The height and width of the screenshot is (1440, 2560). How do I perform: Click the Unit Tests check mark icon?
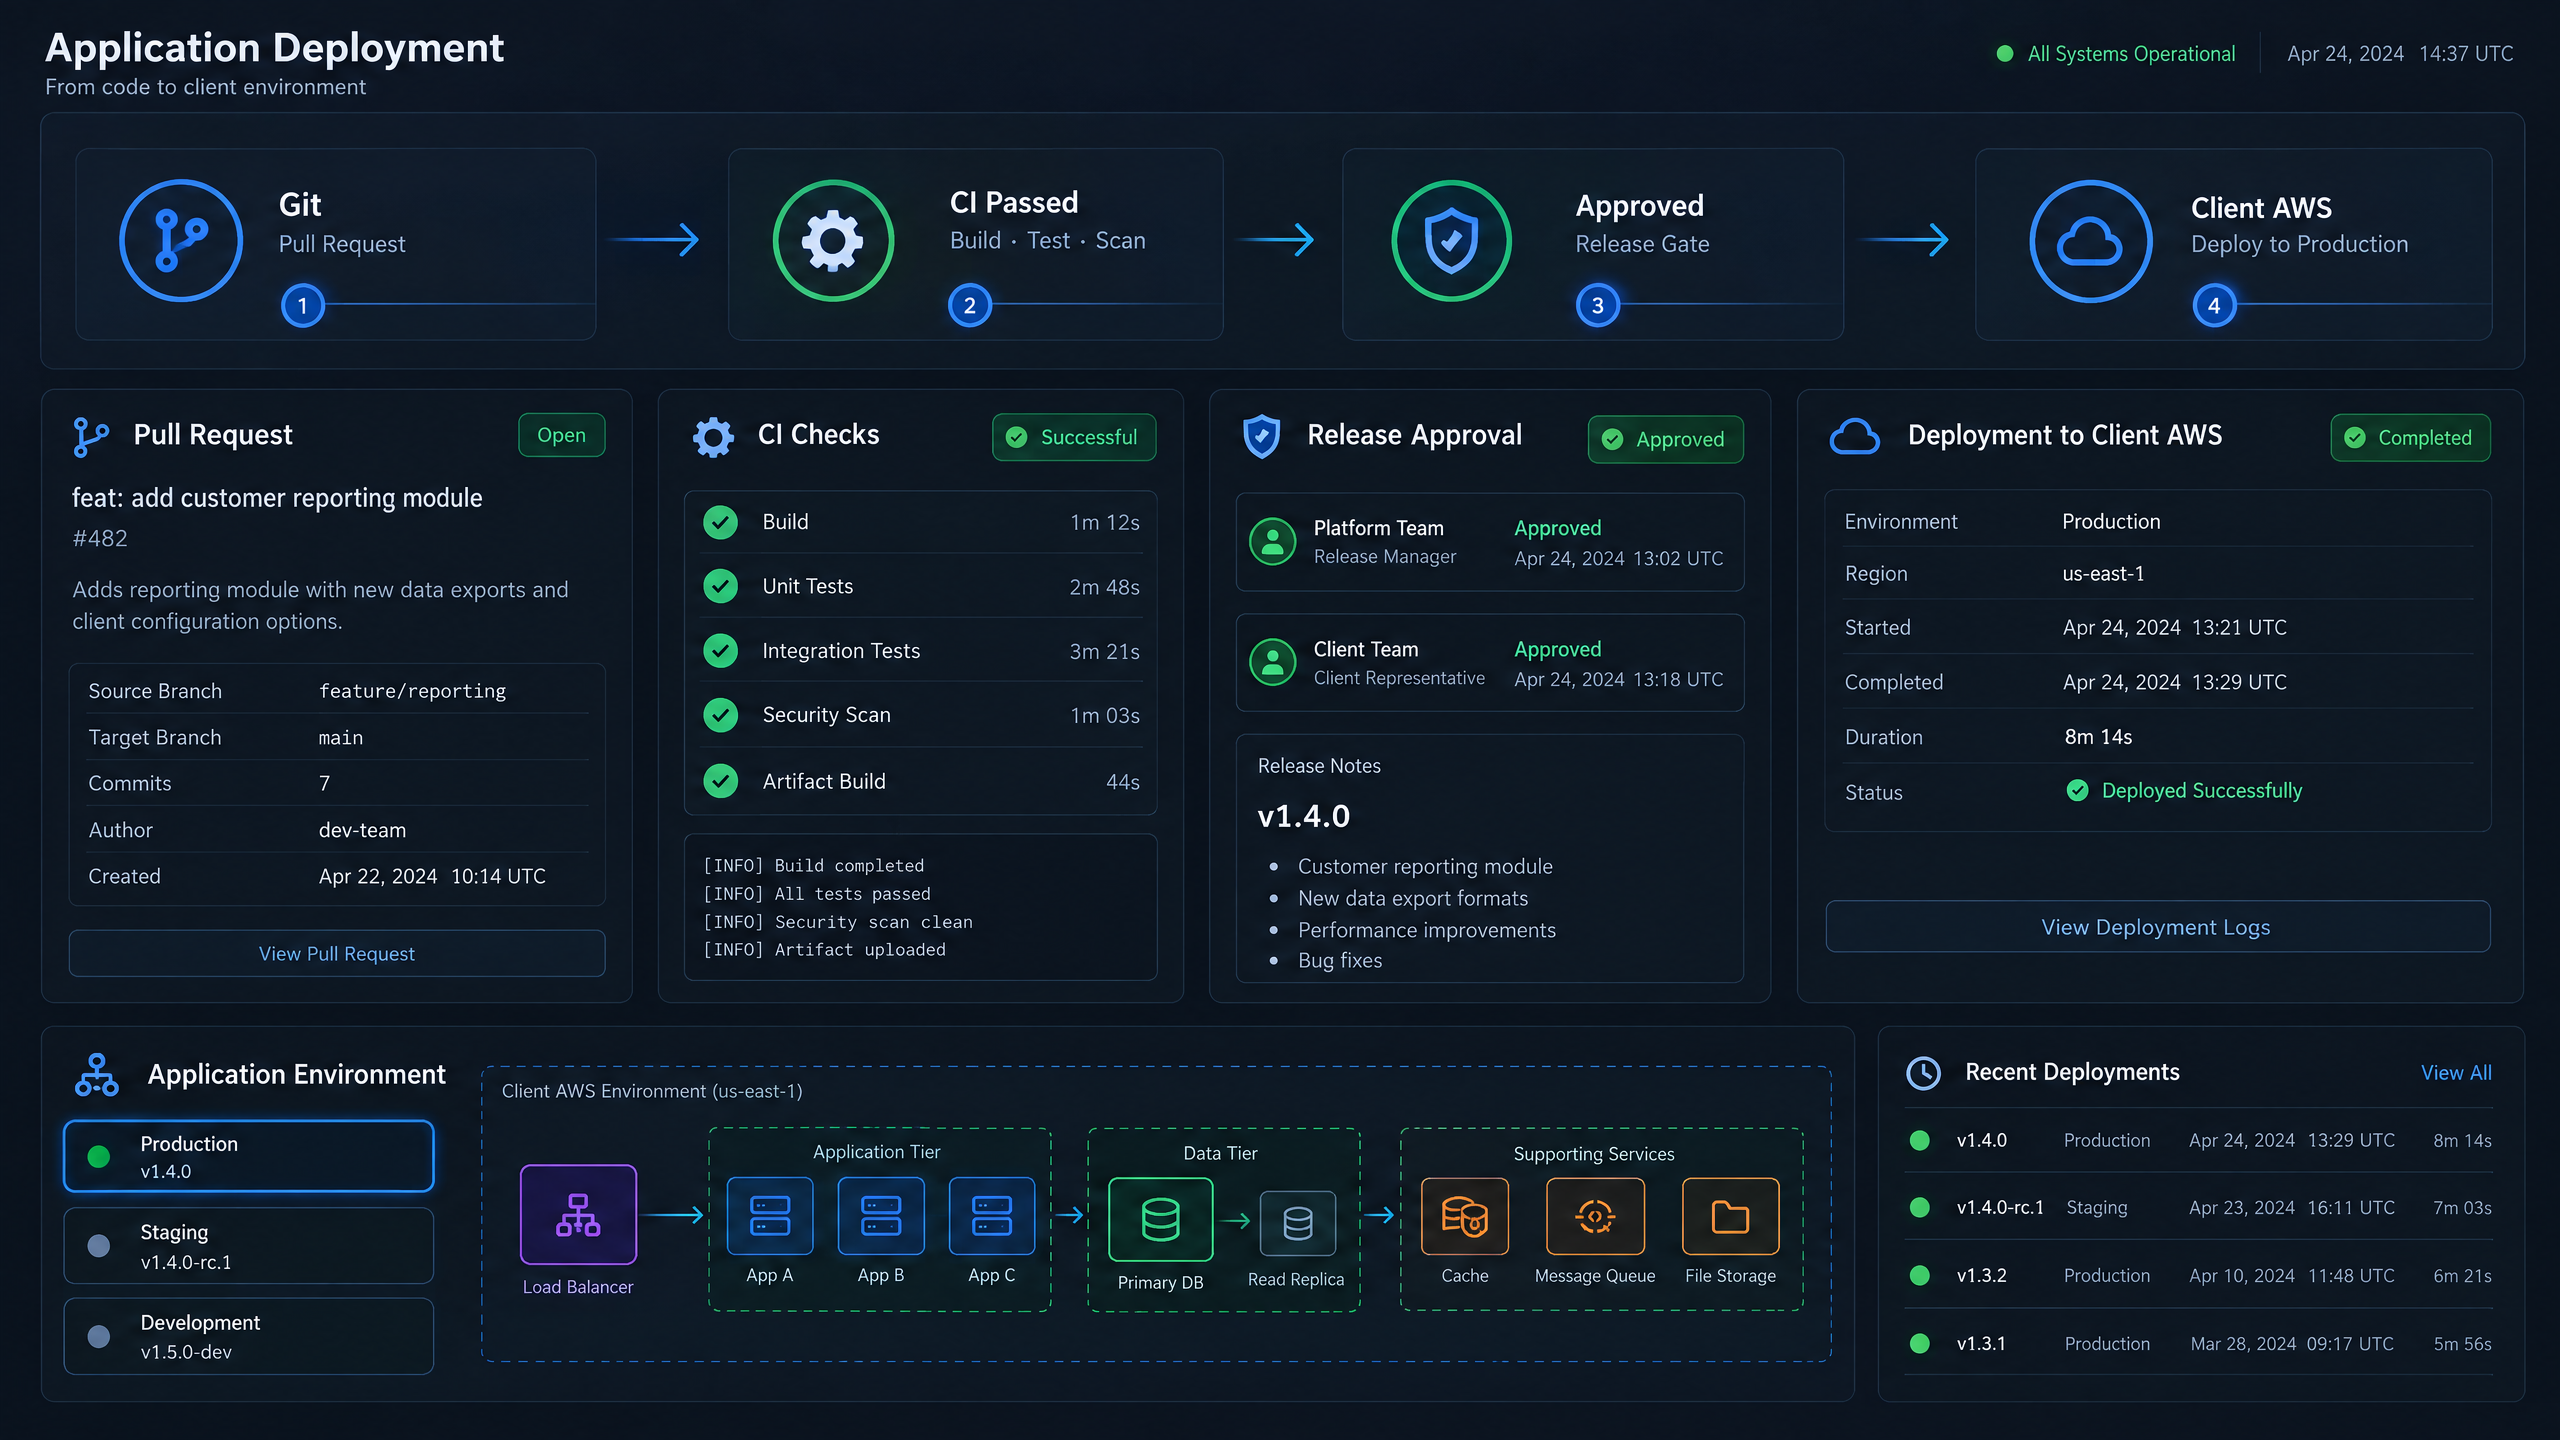point(720,586)
